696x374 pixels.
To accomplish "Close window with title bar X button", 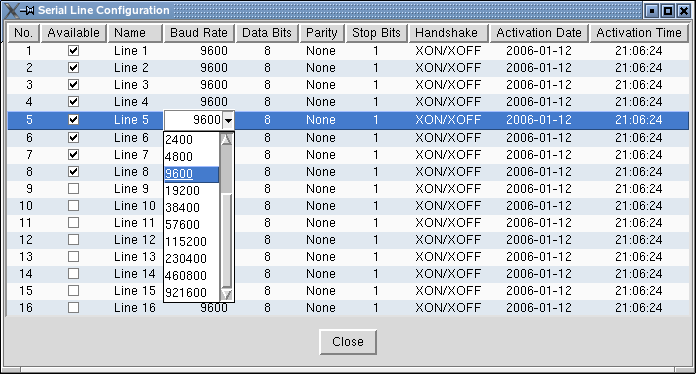I will pos(684,11).
